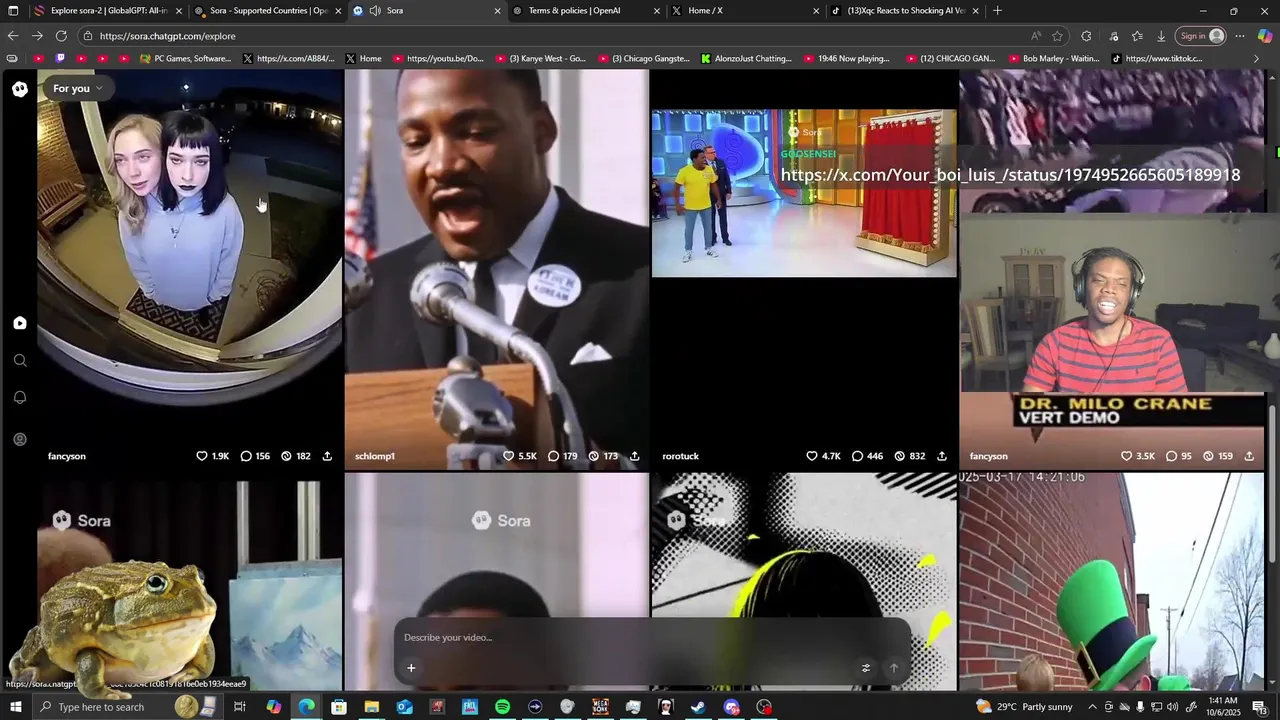The height and width of the screenshot is (720, 1280).
Task: Open the fancyson profile under doorbell video
Action: point(67,456)
